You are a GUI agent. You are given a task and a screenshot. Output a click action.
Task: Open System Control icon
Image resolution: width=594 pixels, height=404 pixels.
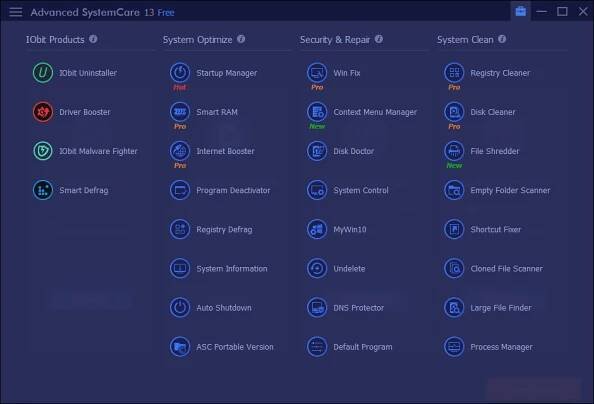tap(317, 190)
